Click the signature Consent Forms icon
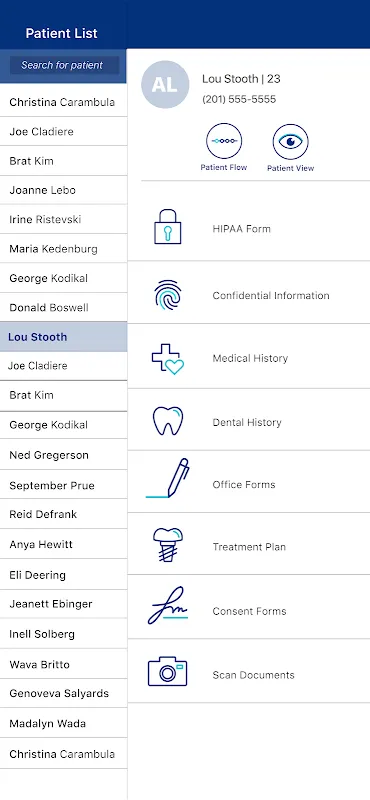 coord(168,606)
